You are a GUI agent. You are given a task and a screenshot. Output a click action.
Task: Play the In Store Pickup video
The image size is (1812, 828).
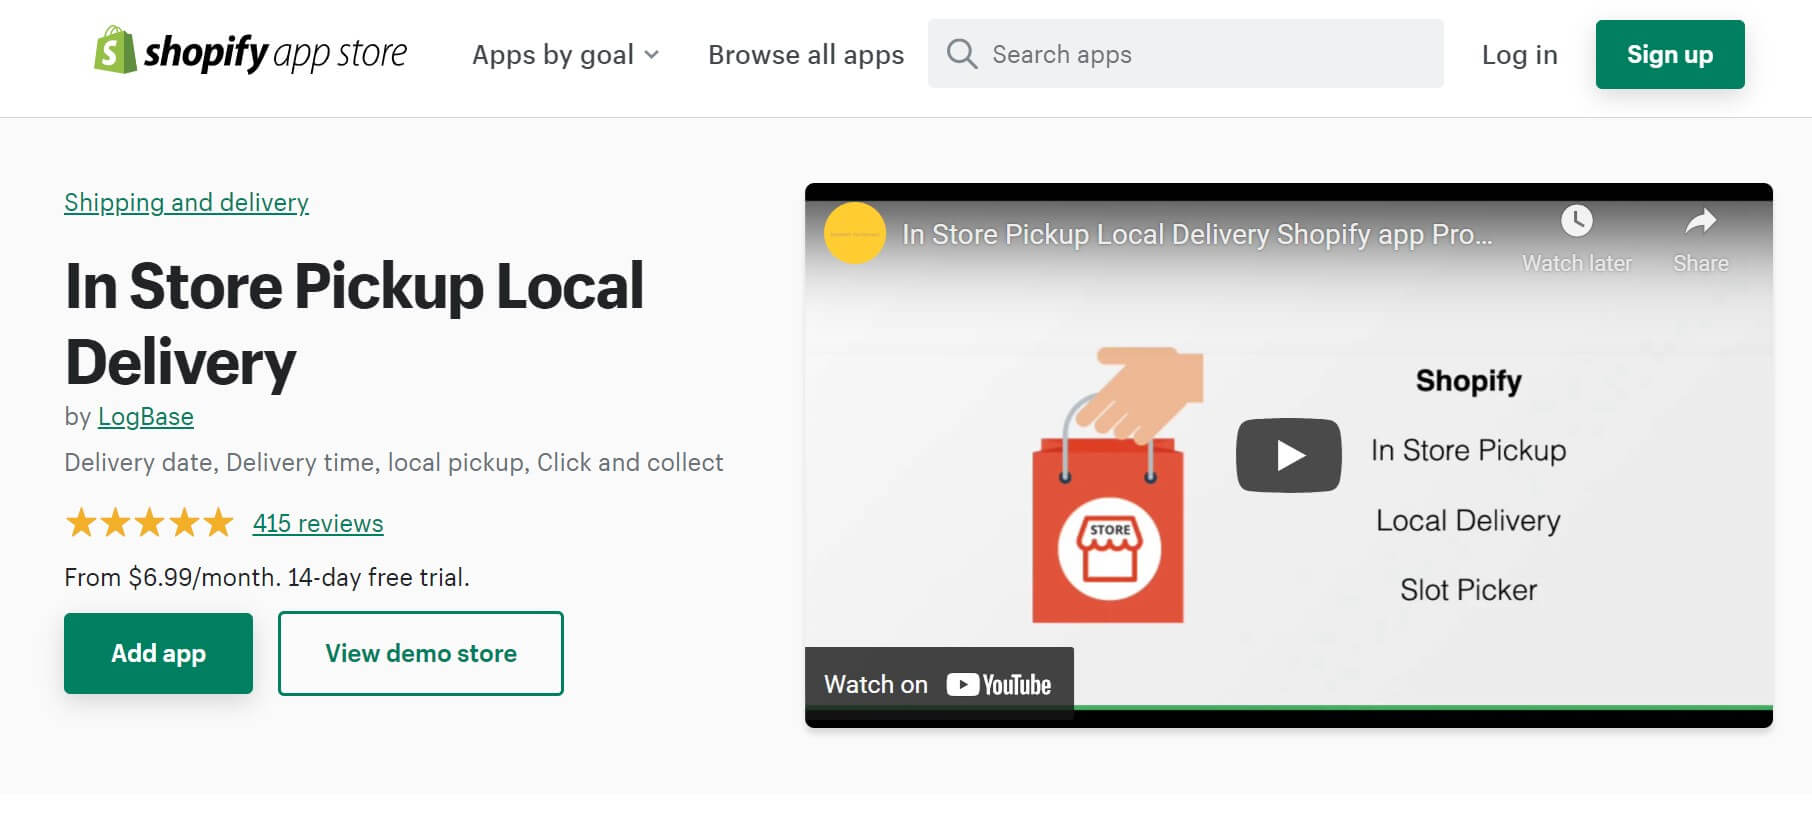(x=1288, y=455)
